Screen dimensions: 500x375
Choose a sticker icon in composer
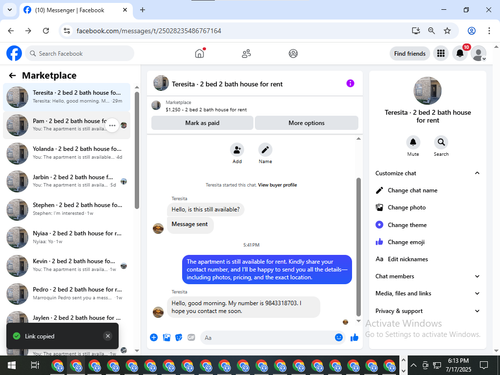pos(179,337)
